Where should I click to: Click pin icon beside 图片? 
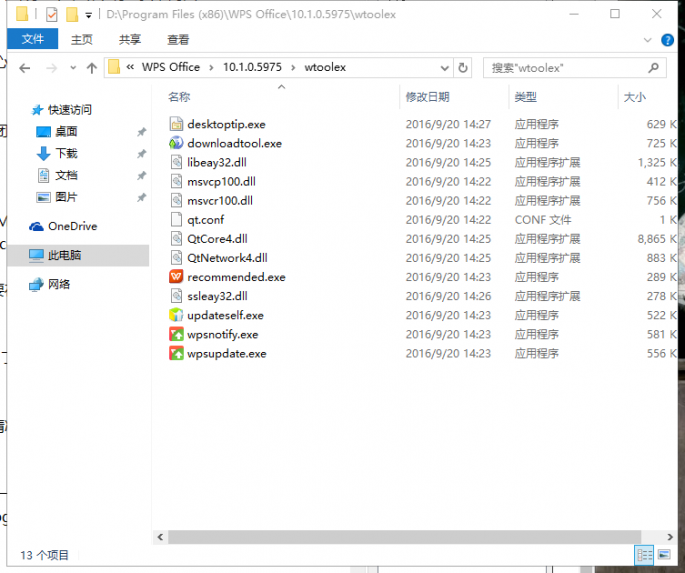[141, 197]
